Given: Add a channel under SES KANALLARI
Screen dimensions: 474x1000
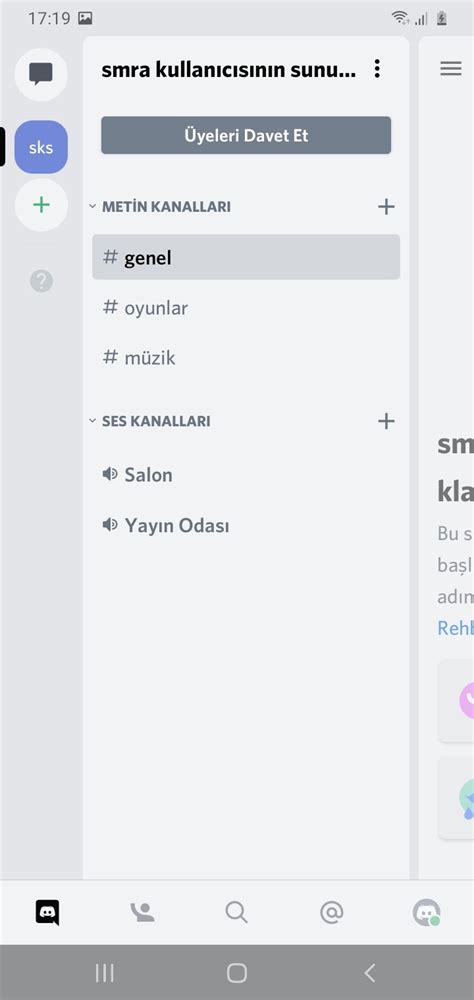Looking at the screenshot, I should click(x=386, y=421).
